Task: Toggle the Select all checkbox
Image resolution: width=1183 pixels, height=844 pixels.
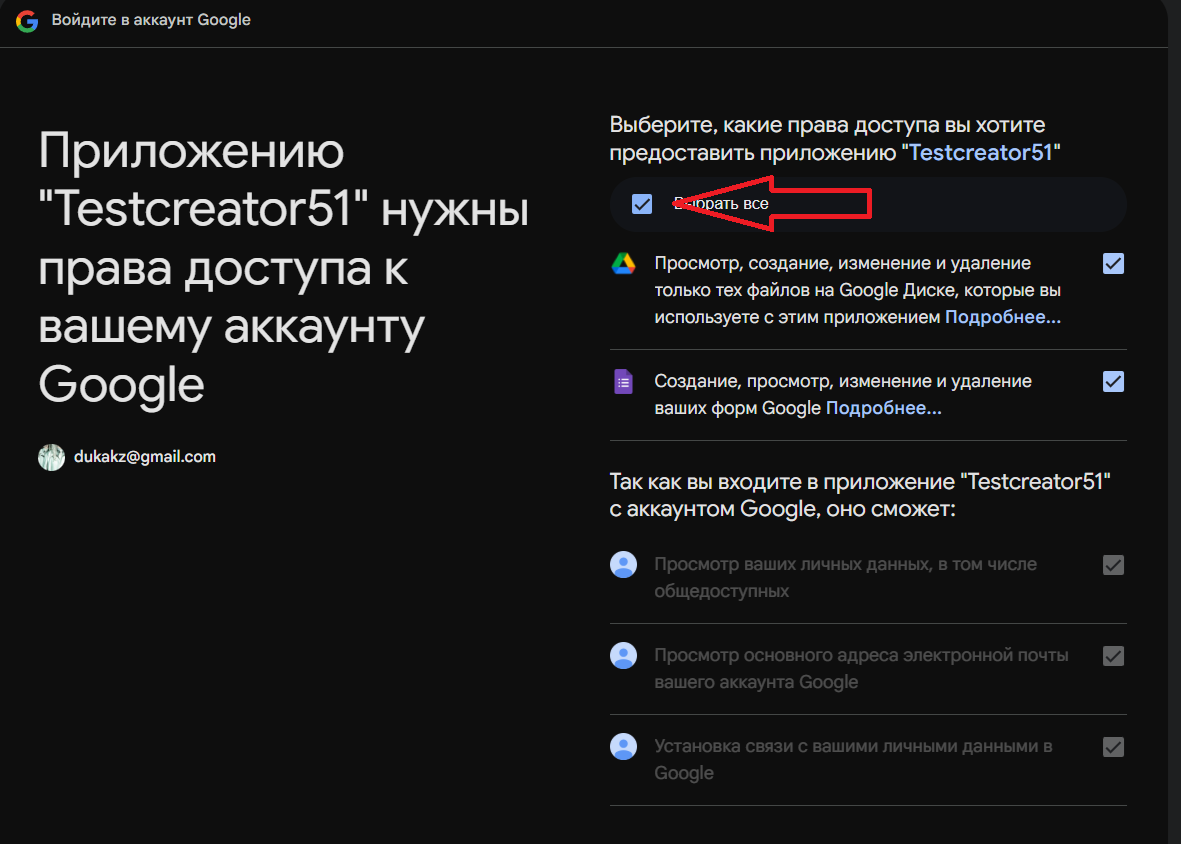Action: 642,204
